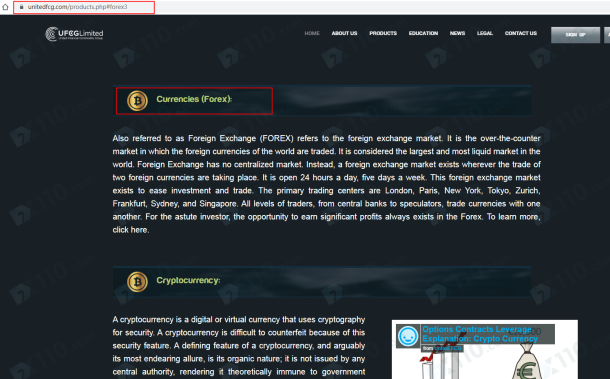Select the Currencies (Forex) heading
610x379 pixels.
(x=194, y=99)
